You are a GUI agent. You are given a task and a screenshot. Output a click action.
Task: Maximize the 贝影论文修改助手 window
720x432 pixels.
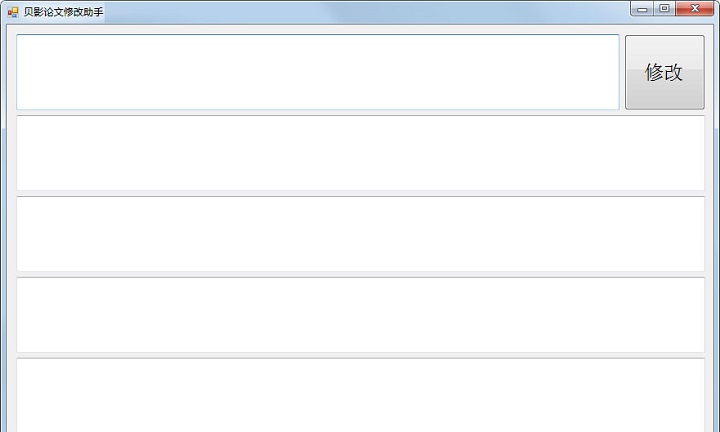pyautogui.click(x=664, y=9)
